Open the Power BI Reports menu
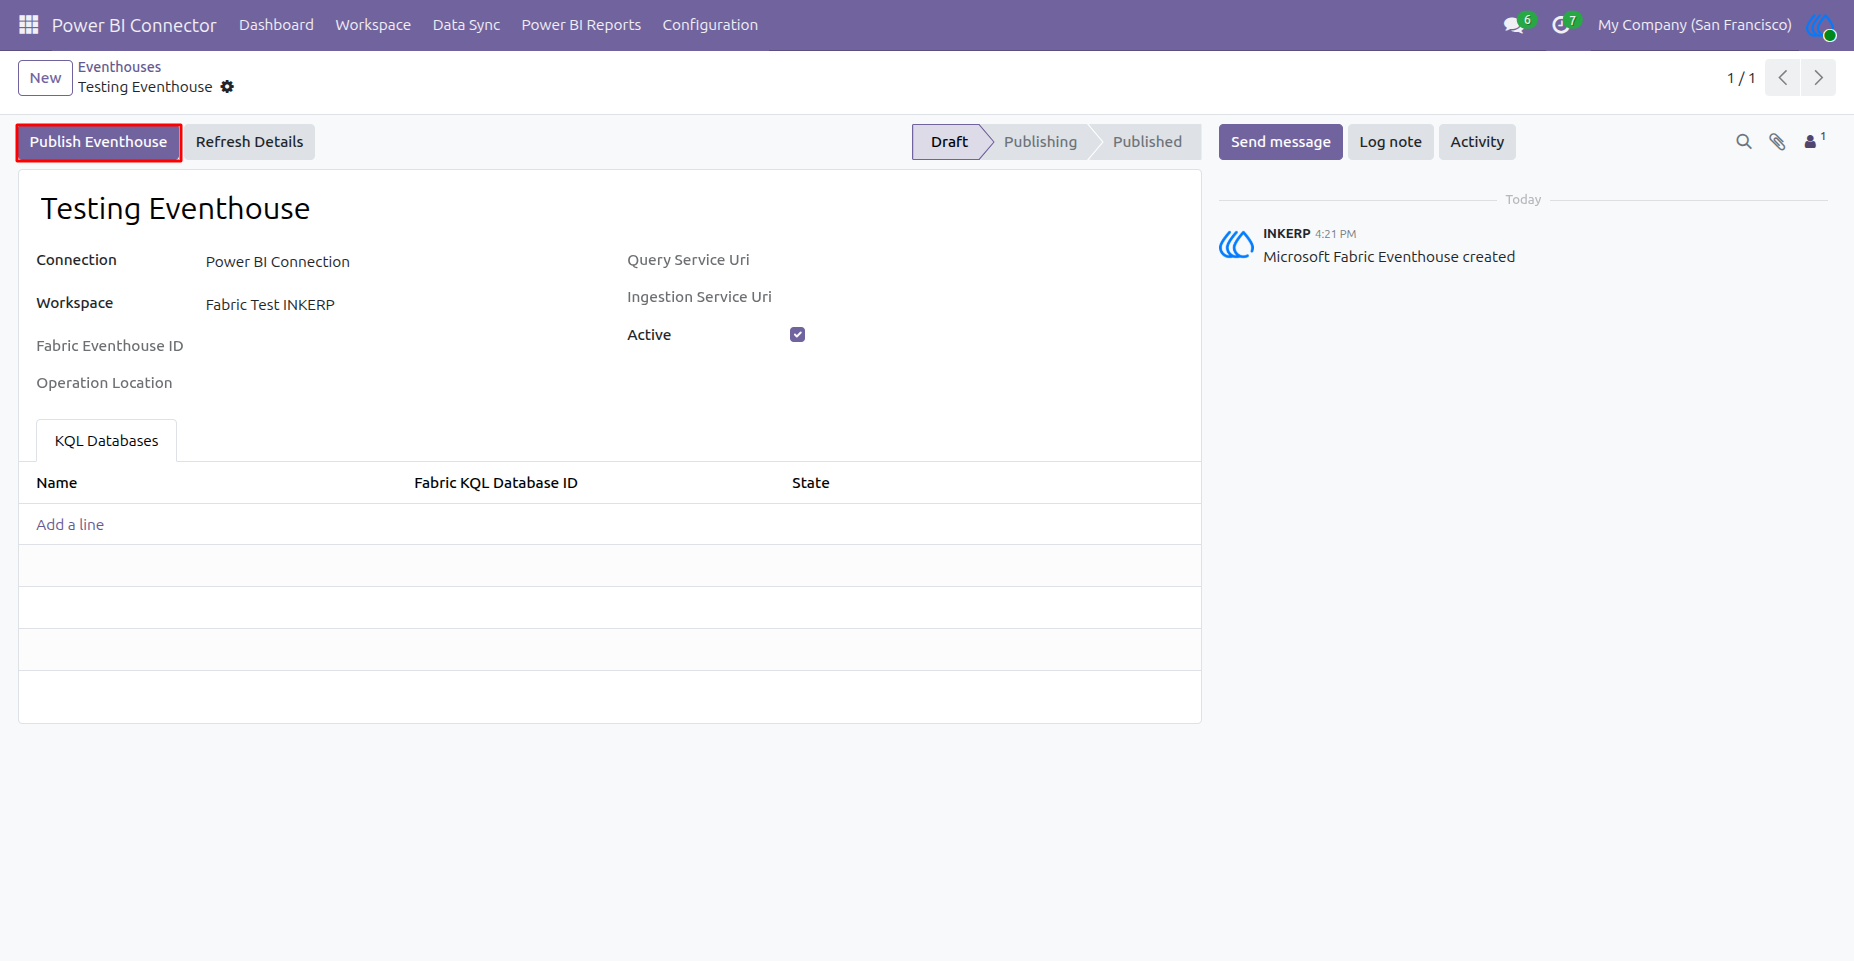This screenshot has height=961, width=1854. click(x=581, y=25)
